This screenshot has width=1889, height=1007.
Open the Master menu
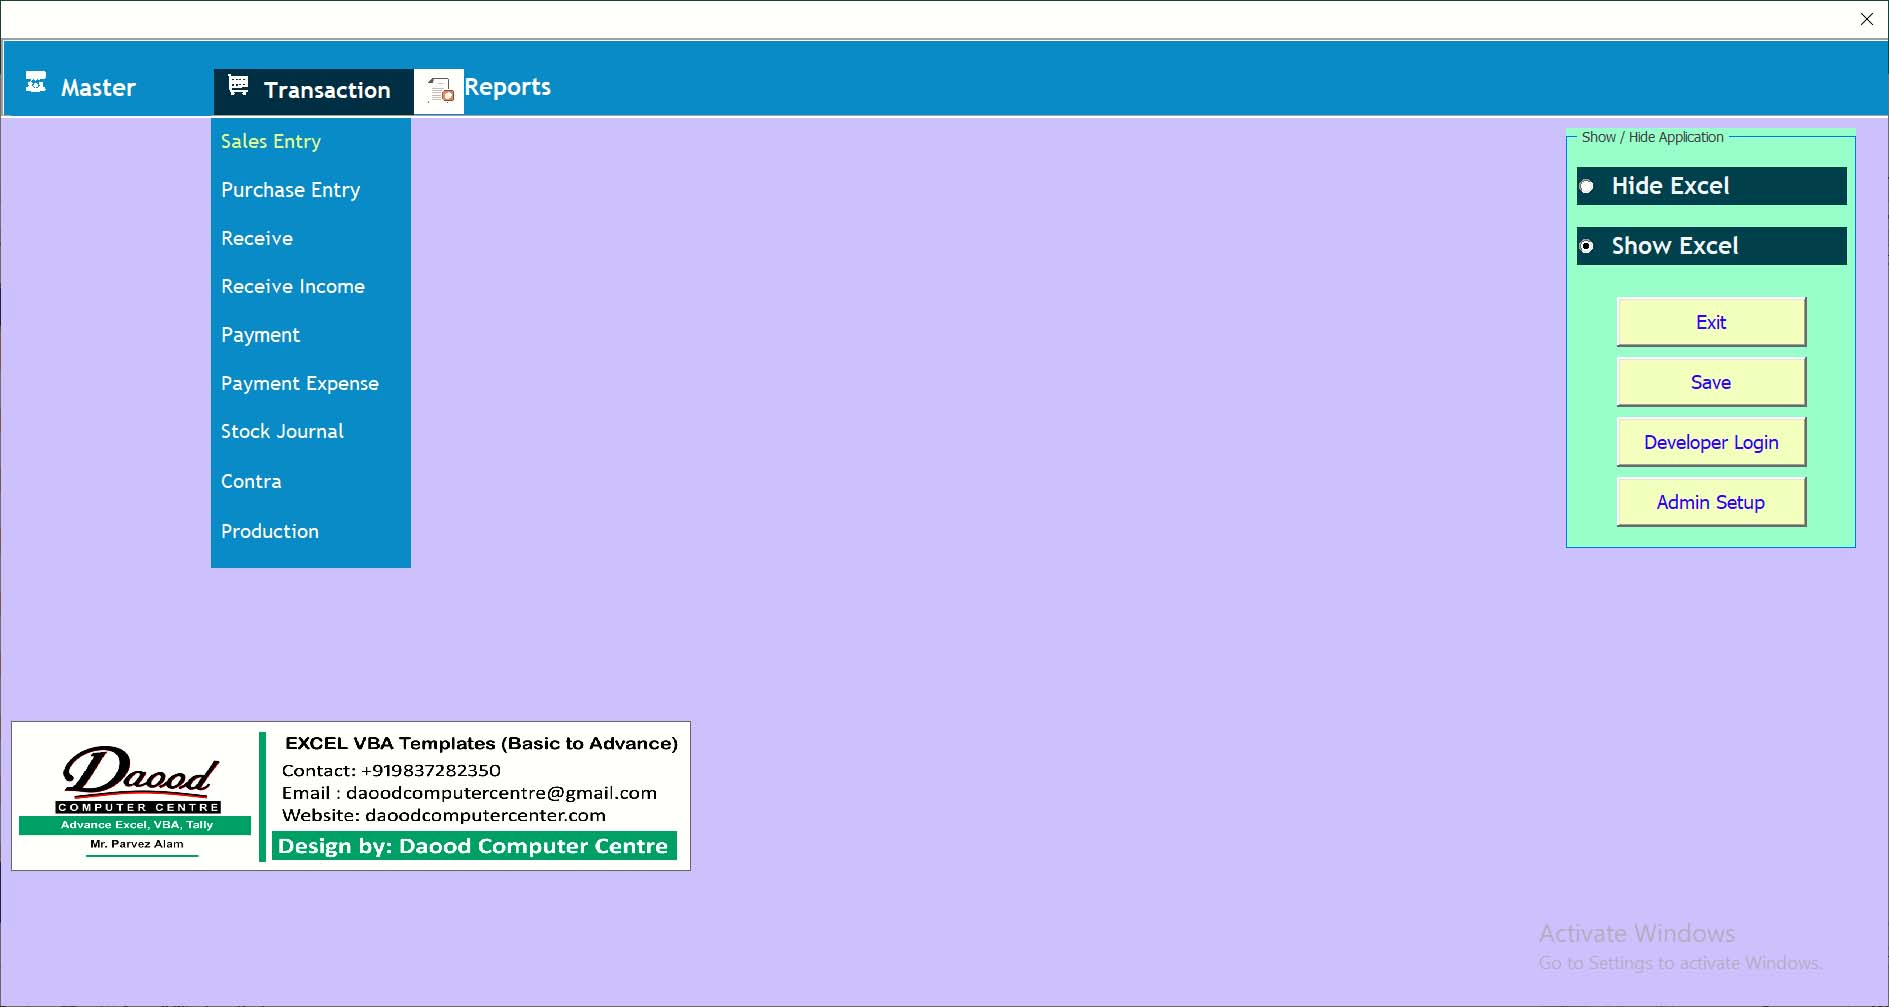point(97,88)
